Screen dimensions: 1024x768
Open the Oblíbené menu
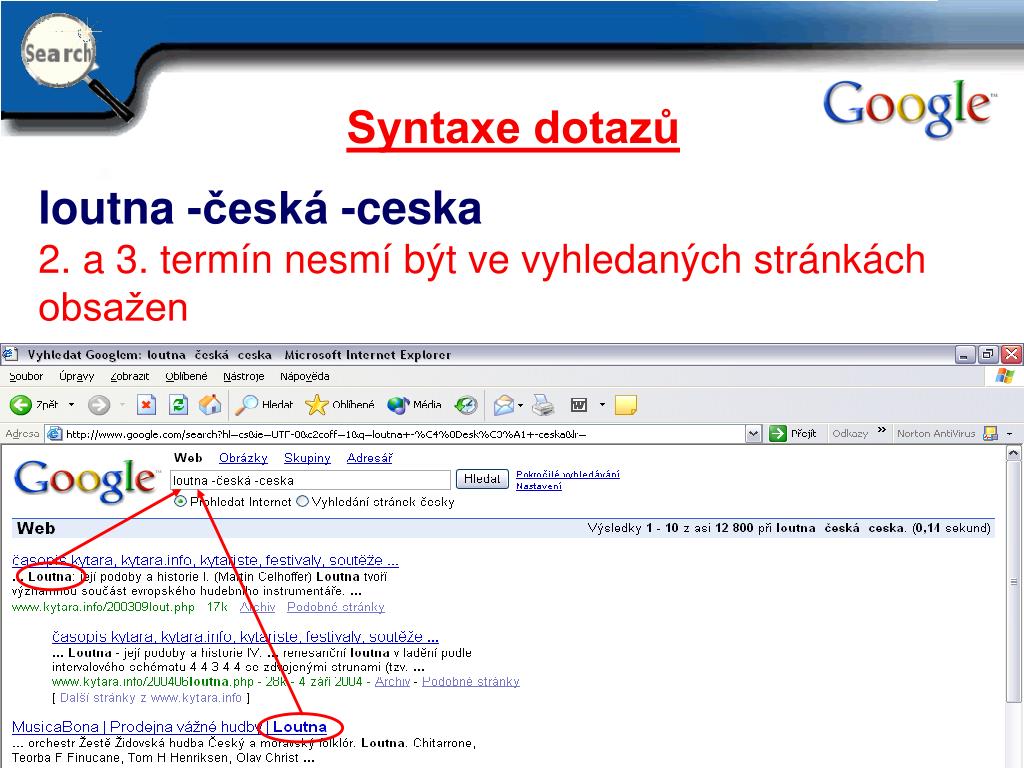(186, 376)
